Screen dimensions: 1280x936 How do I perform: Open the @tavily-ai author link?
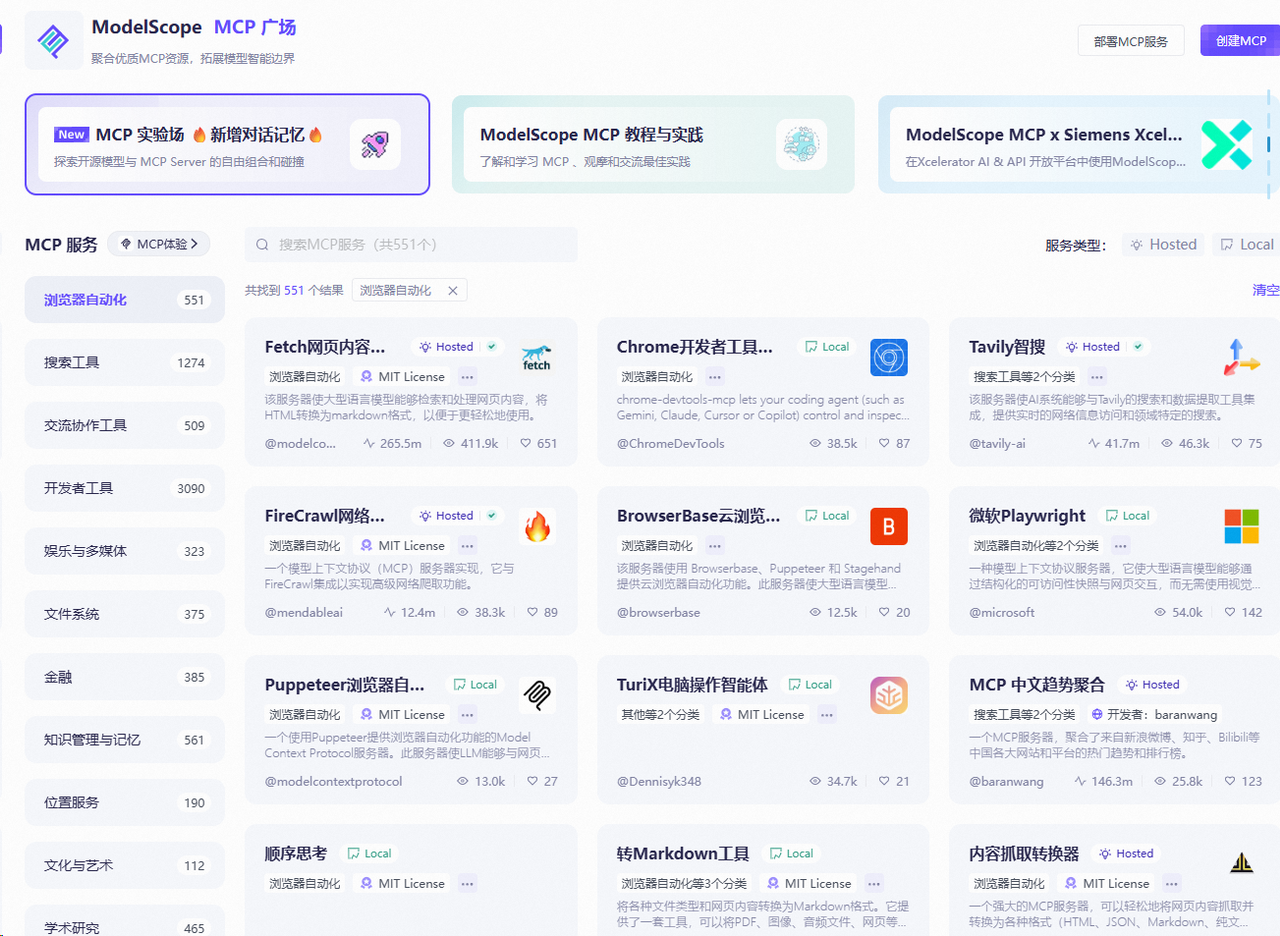pos(997,443)
